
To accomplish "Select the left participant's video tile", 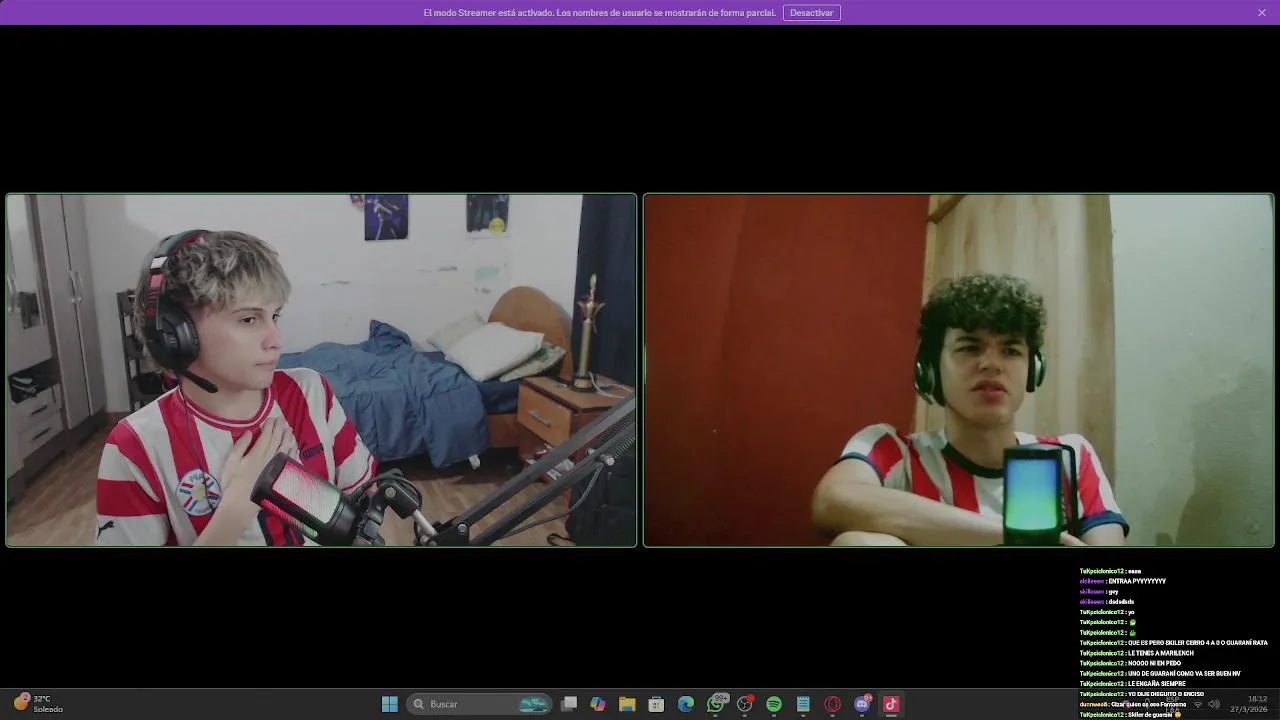I will click(x=321, y=370).
